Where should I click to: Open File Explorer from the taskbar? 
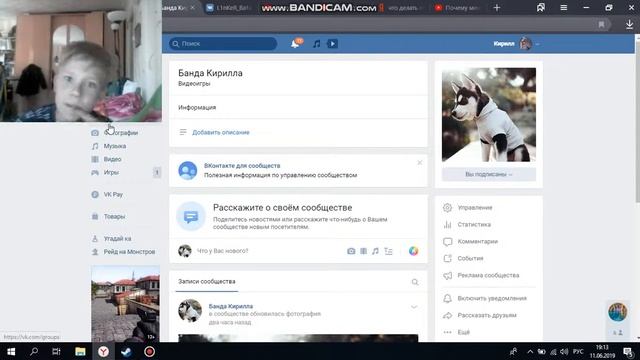point(80,351)
